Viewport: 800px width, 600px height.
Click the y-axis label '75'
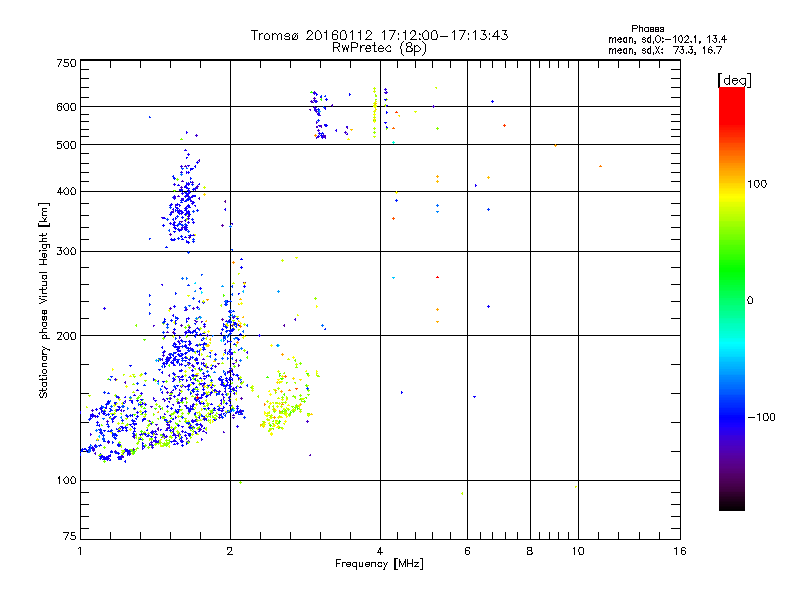point(70,536)
